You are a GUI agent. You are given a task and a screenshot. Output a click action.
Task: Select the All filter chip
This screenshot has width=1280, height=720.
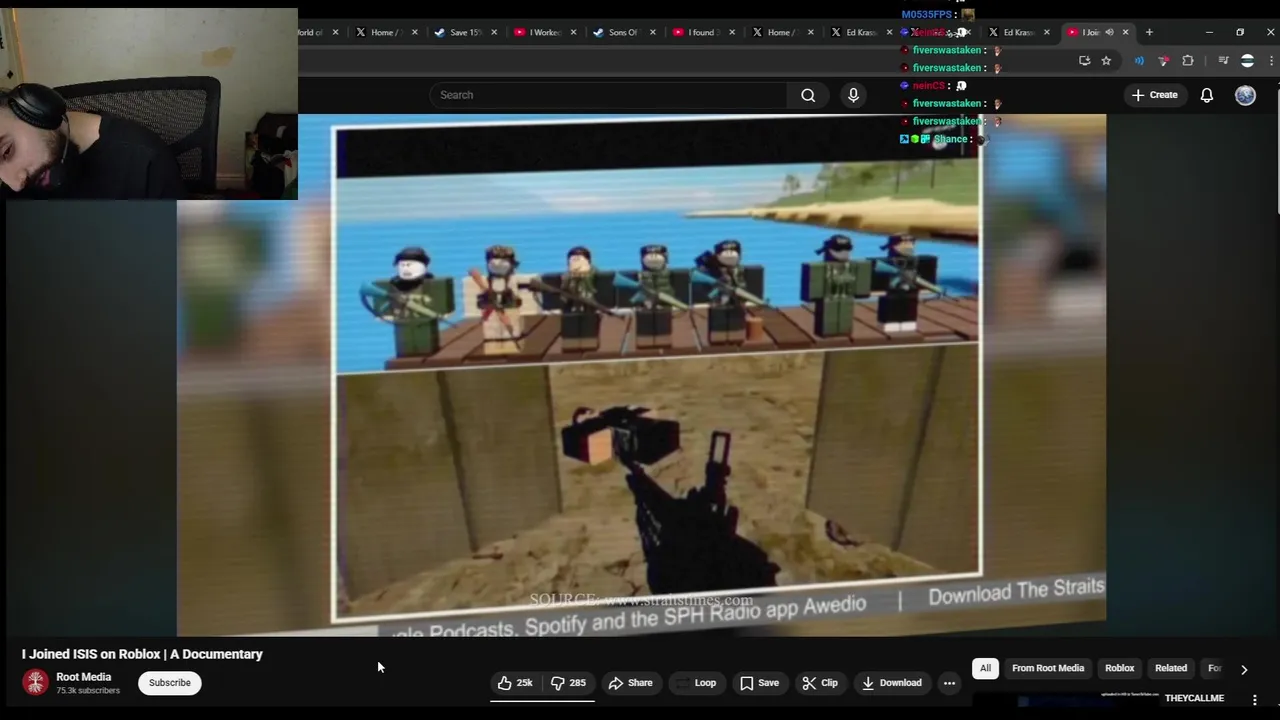click(x=985, y=668)
